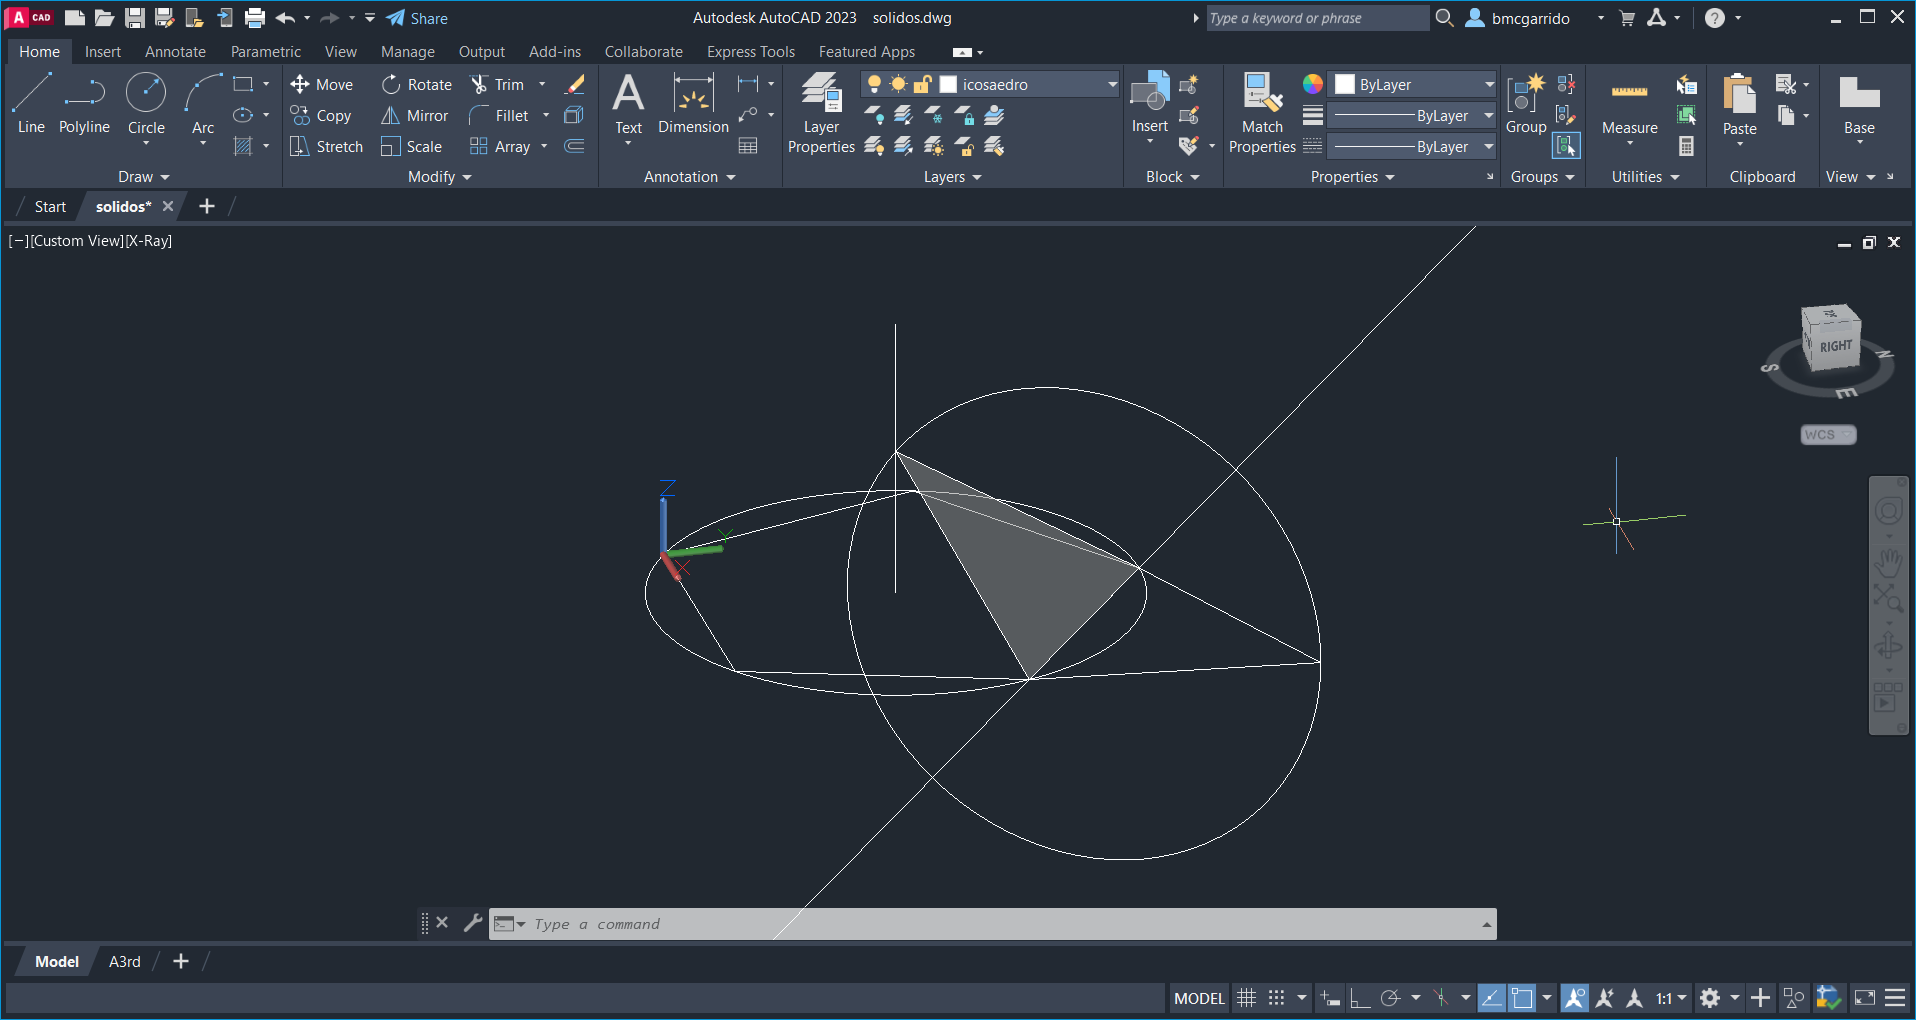Choose the Trim tool
1916x1020 pixels.
click(x=498, y=85)
